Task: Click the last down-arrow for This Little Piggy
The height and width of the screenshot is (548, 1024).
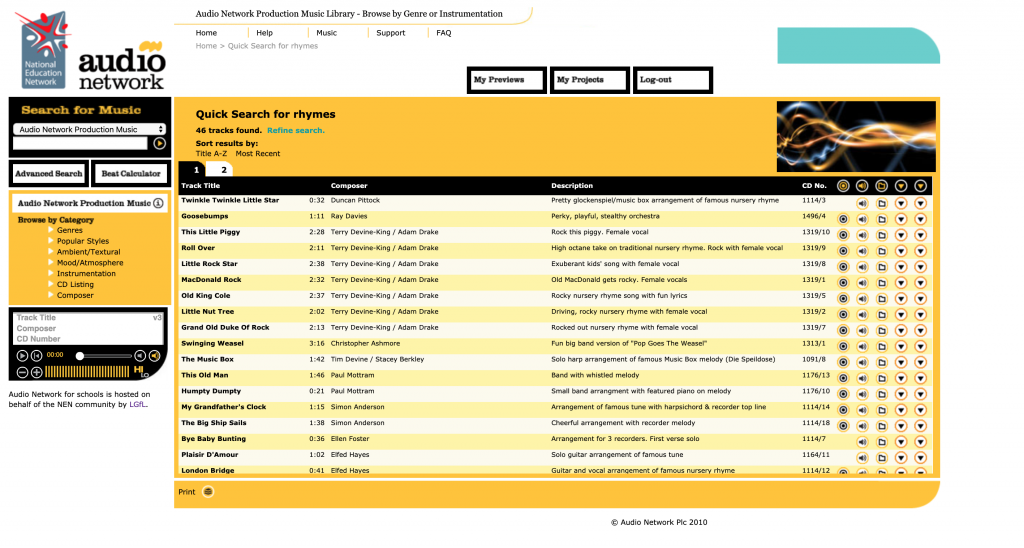Action: [x=920, y=235]
